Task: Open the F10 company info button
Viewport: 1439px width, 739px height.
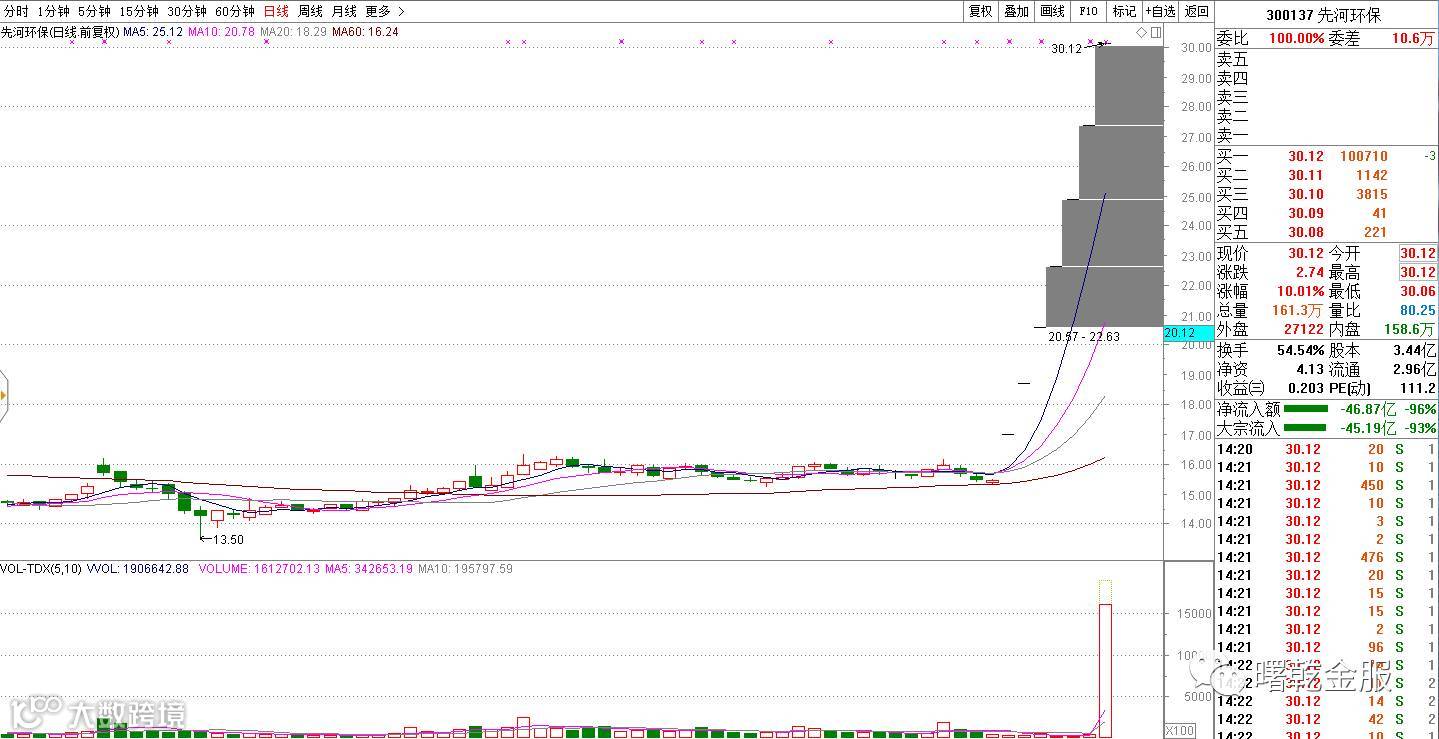Action: pos(1088,11)
